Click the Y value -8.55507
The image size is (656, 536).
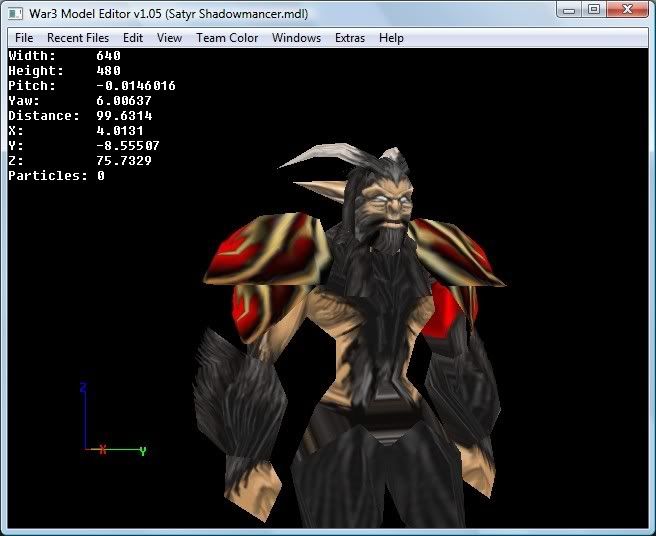(128, 146)
